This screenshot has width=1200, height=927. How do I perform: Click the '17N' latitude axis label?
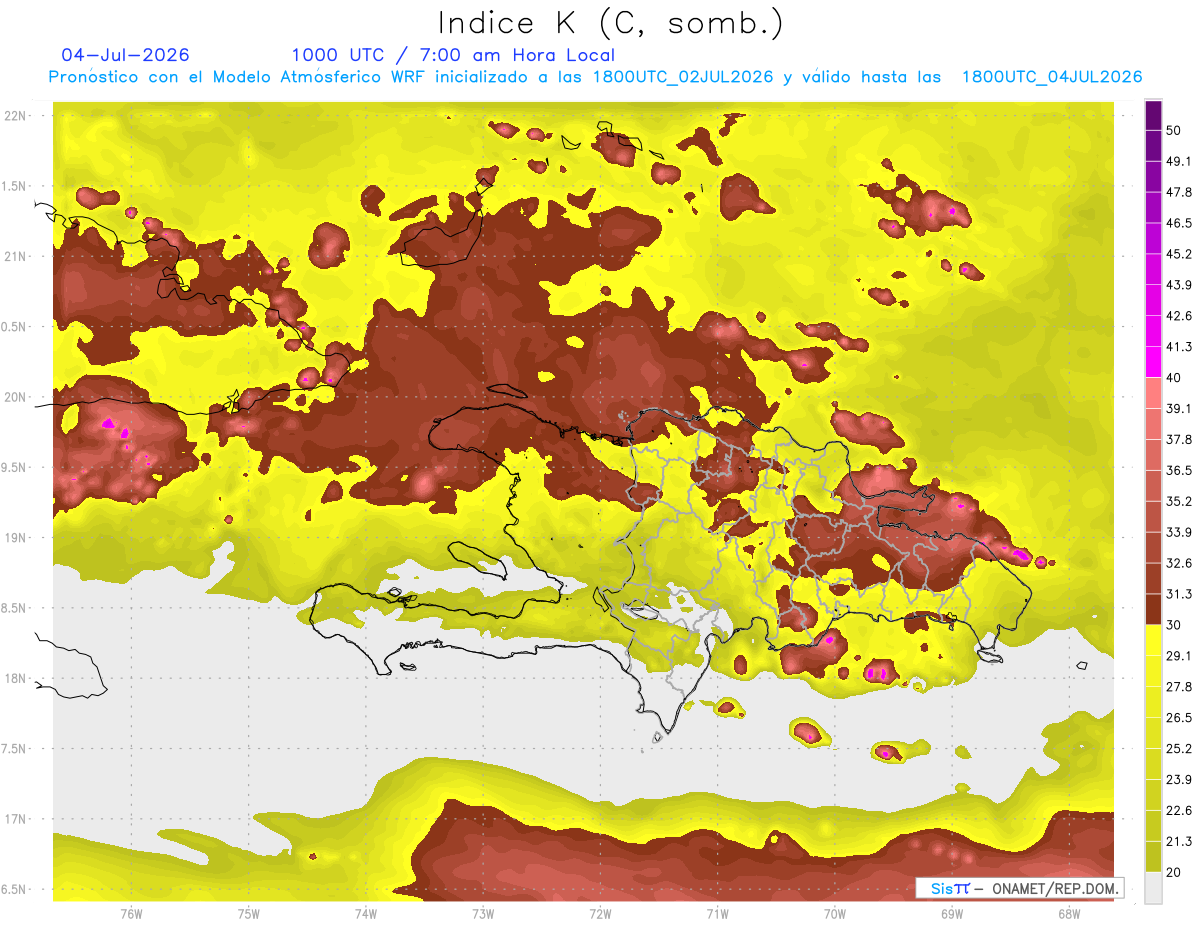(16, 819)
